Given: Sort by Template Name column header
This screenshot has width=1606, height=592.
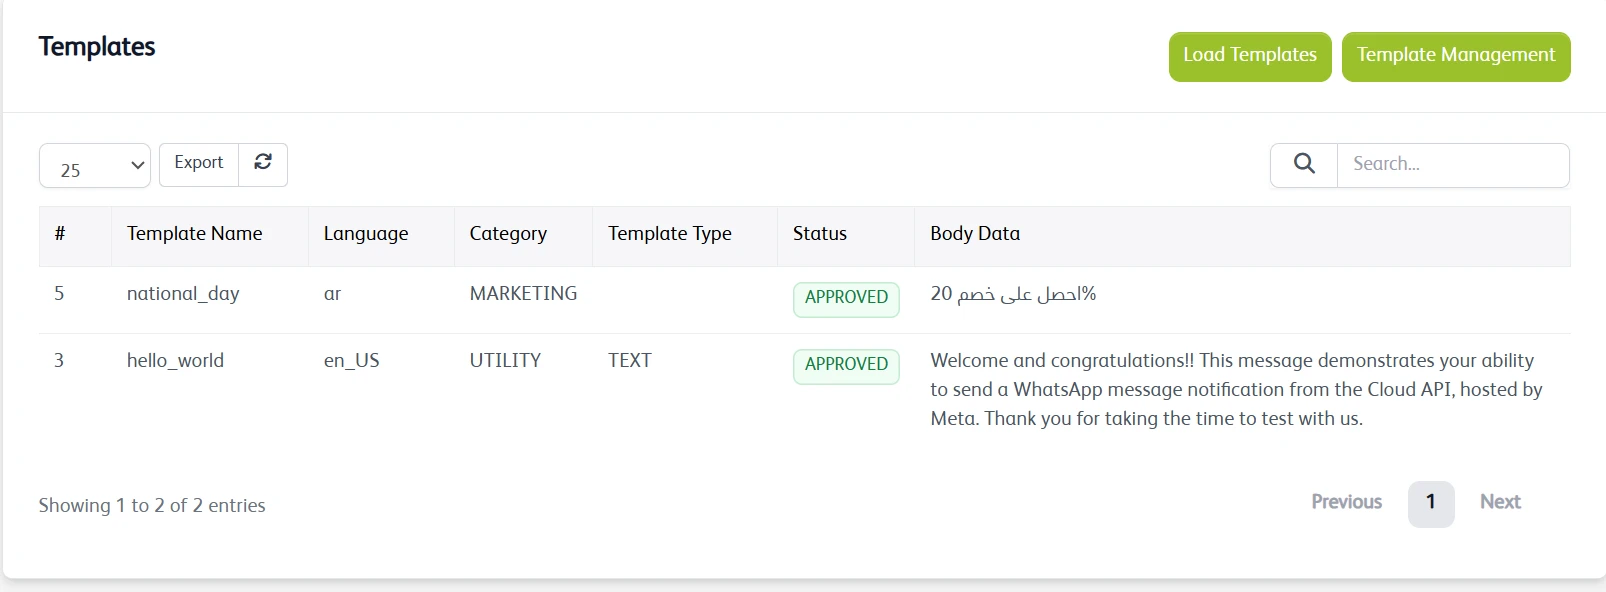Looking at the screenshot, I should (x=195, y=234).
